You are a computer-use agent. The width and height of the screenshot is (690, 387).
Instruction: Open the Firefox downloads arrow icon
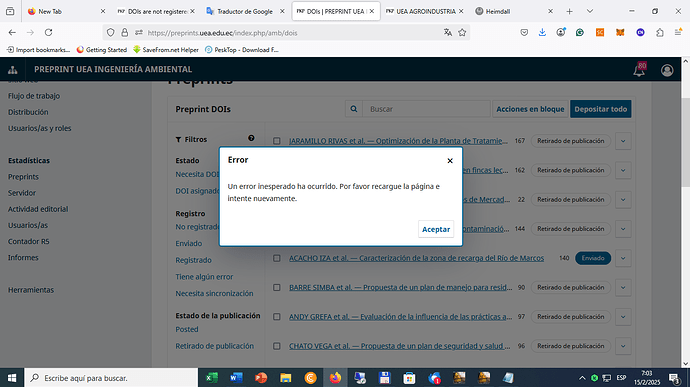pos(542,33)
